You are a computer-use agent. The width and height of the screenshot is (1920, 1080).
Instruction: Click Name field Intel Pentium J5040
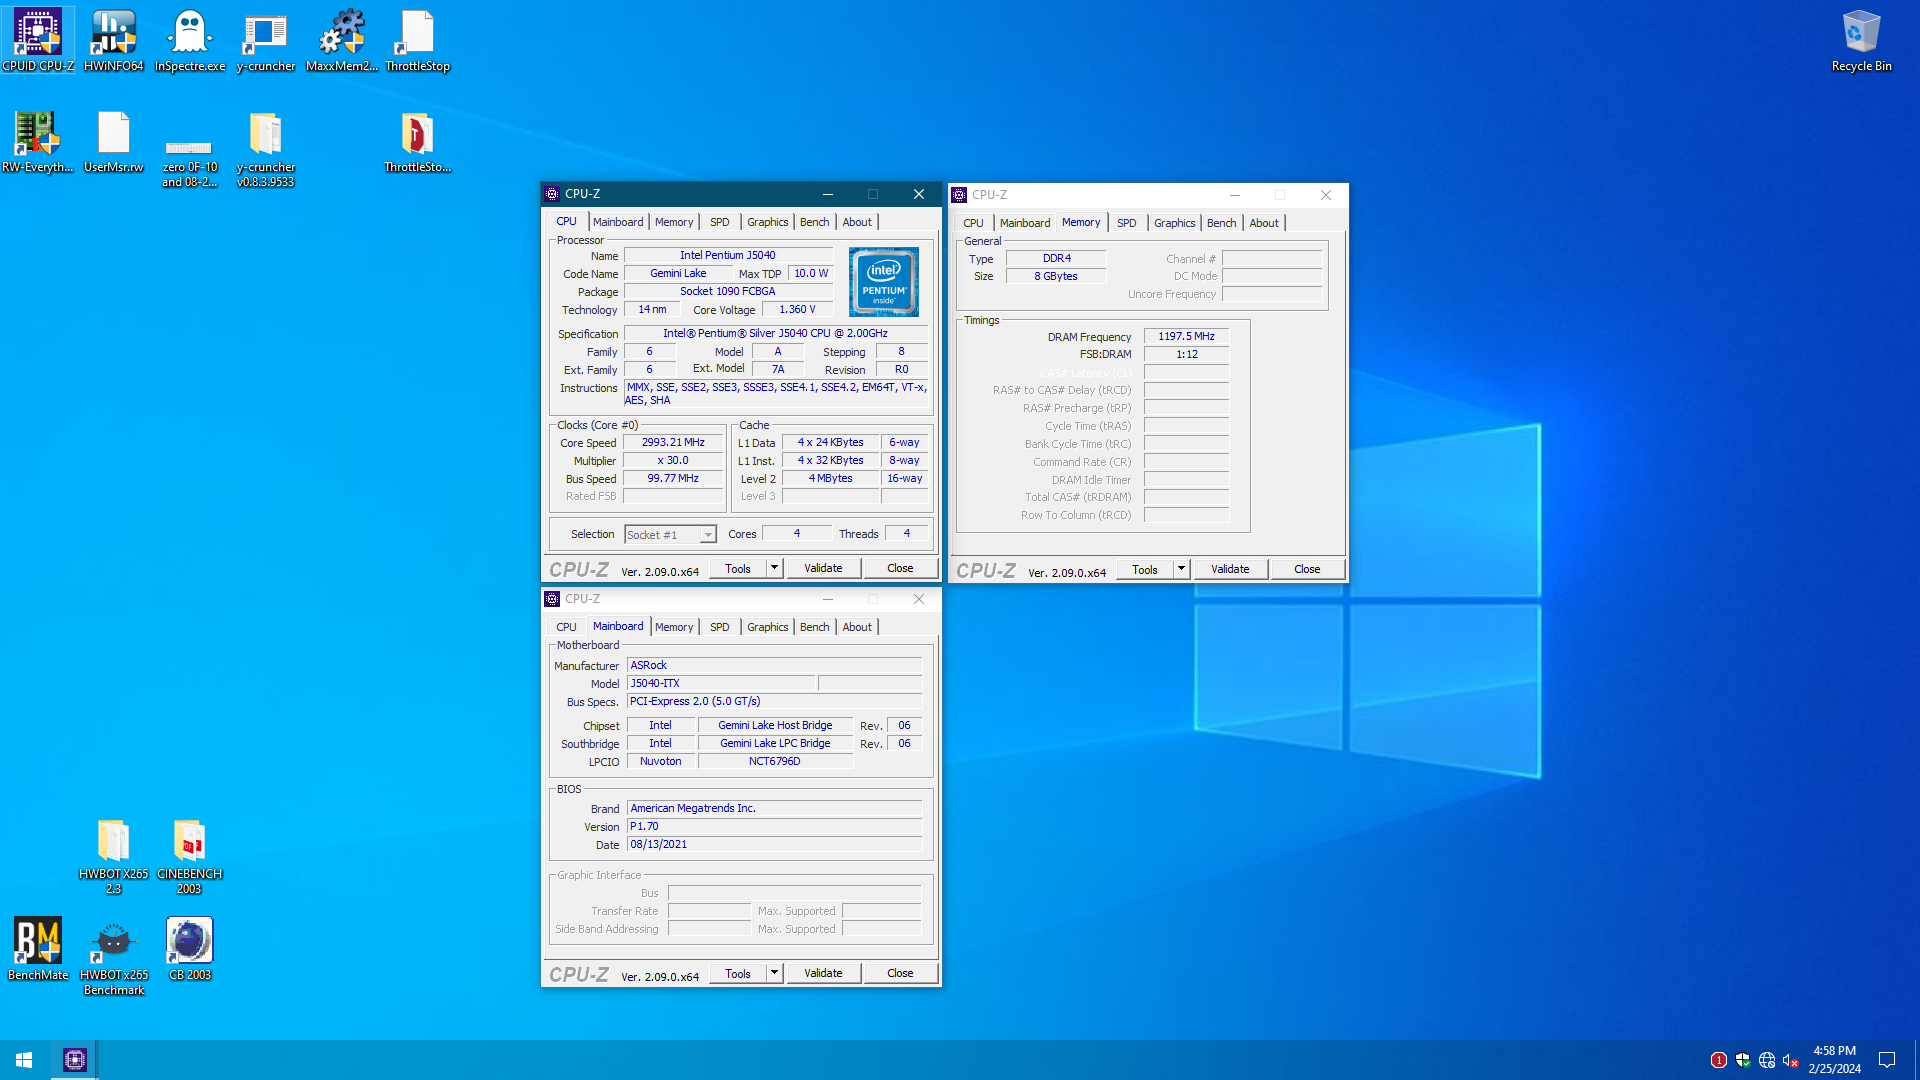coord(728,255)
